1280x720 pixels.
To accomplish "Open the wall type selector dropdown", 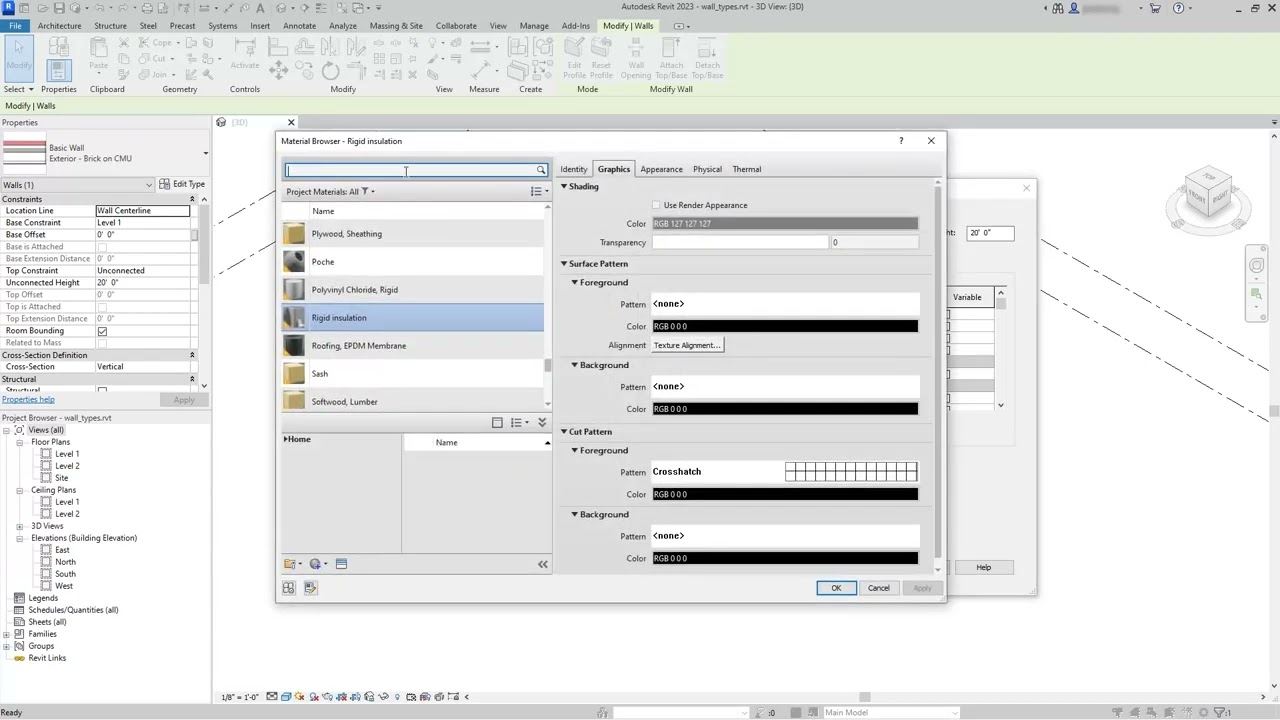I will pyautogui.click(x=205, y=153).
